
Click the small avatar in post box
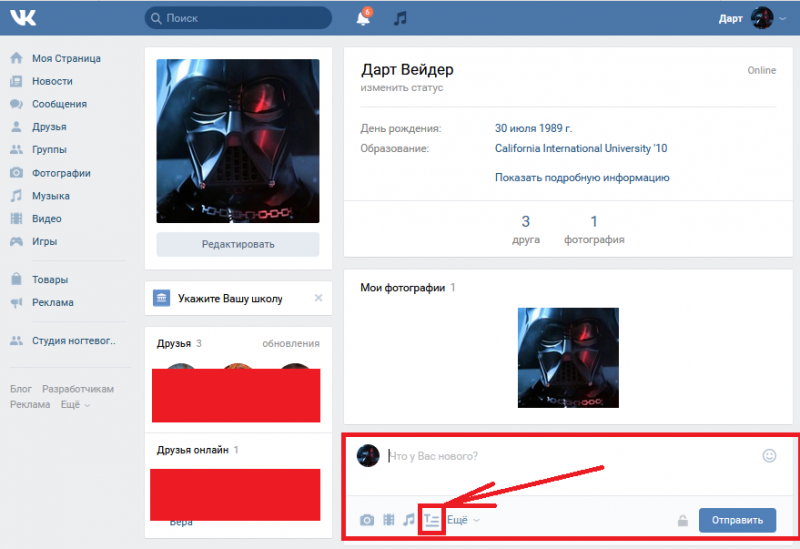368,456
